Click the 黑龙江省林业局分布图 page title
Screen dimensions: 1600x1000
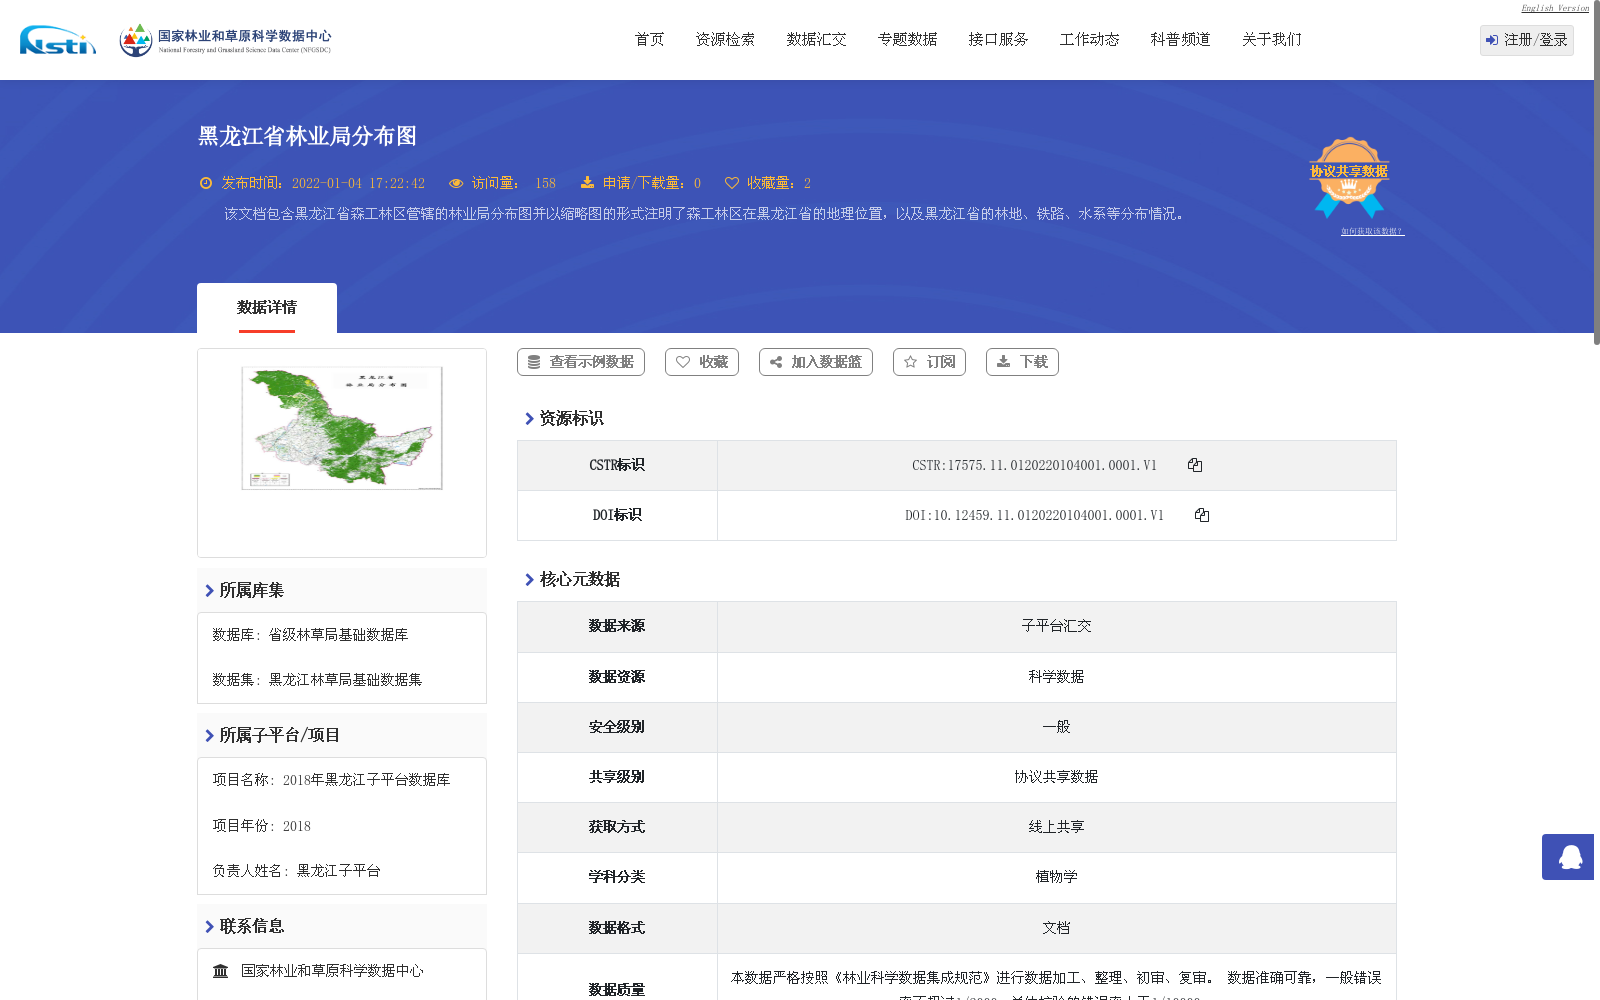click(307, 136)
